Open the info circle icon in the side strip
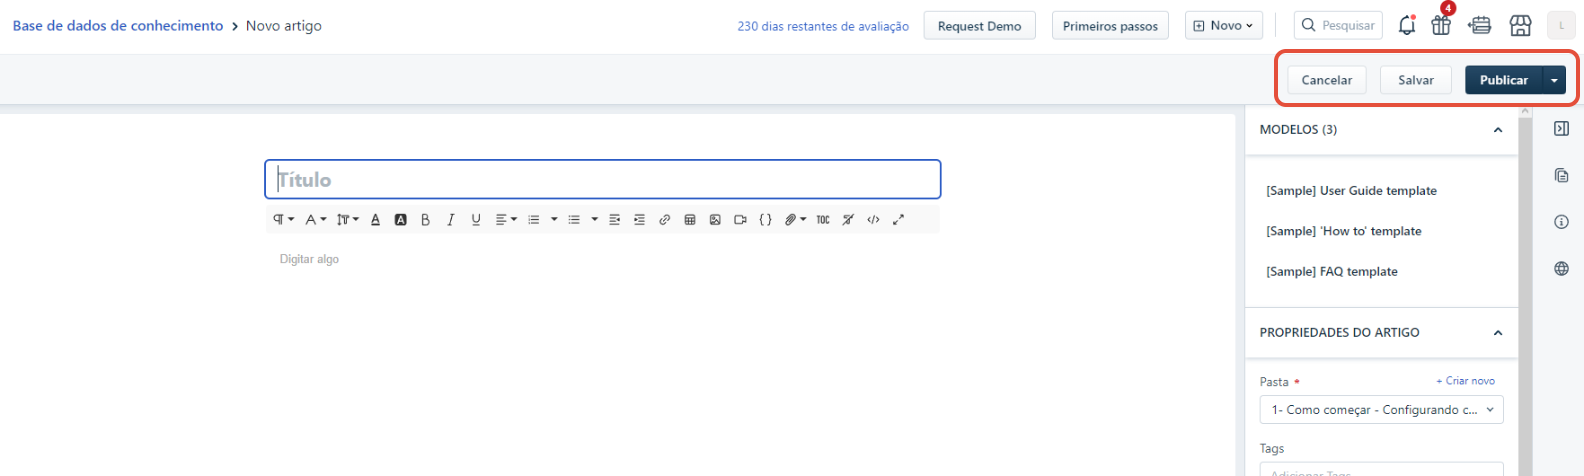 (x=1561, y=222)
